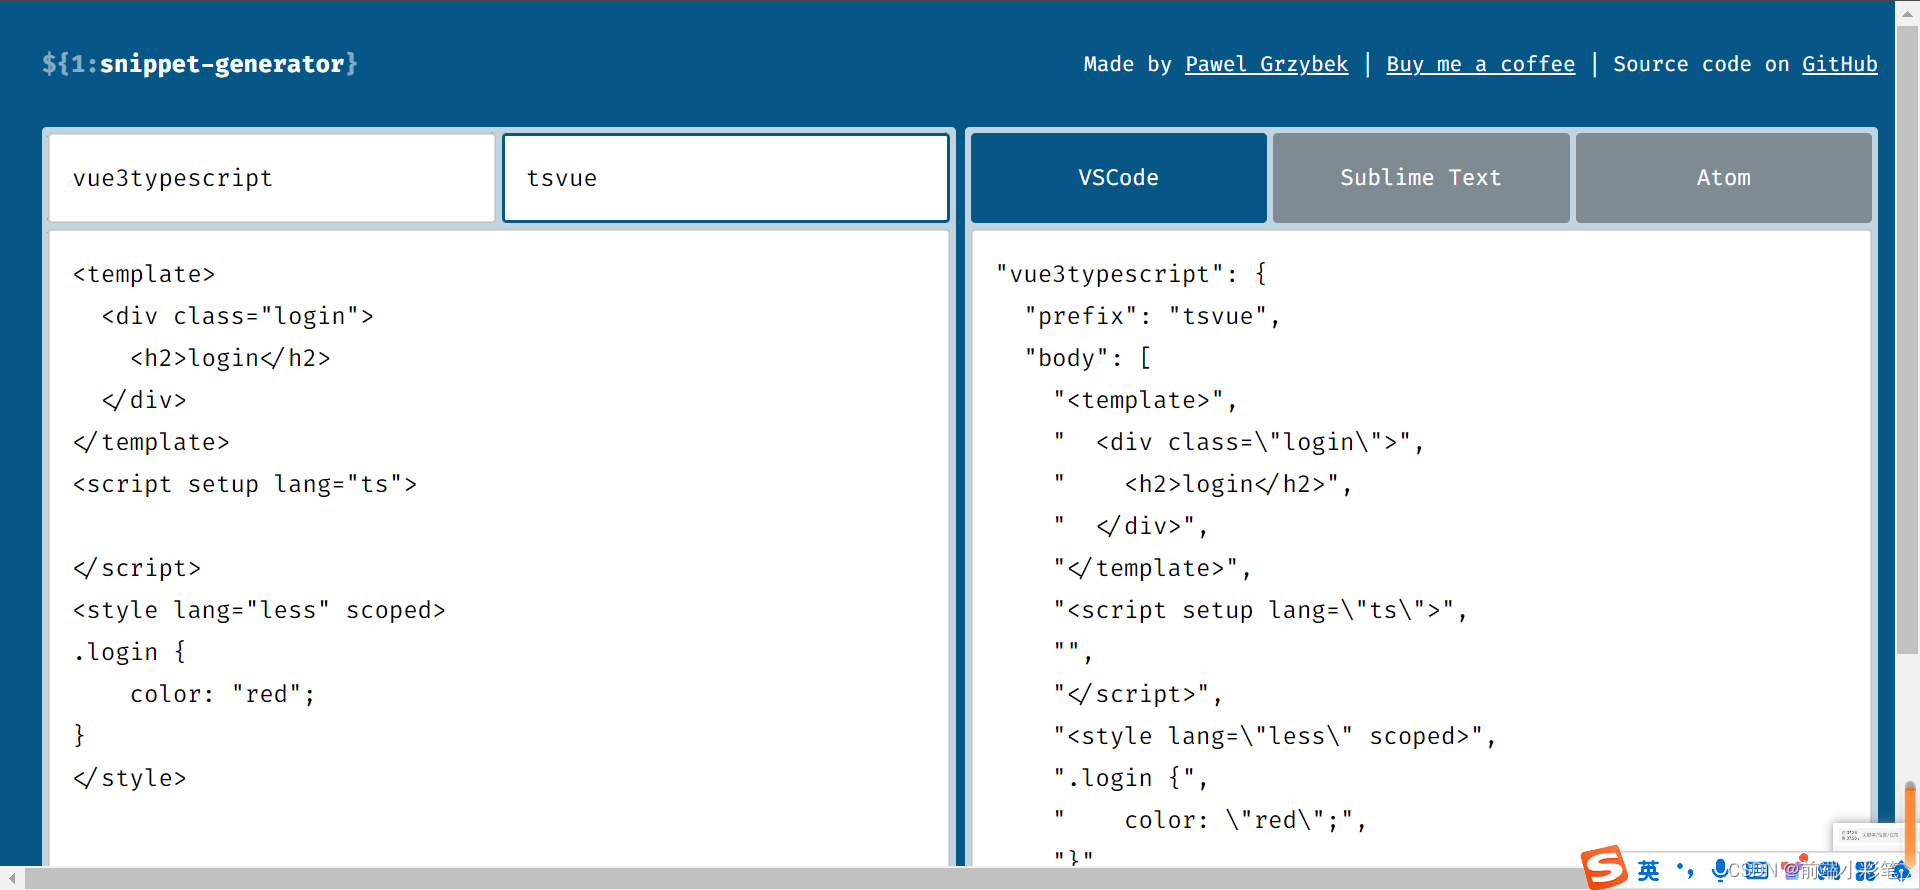Screen dimensions: 1920x890
Task: Click the Sogou input method logo
Action: coord(1604,867)
